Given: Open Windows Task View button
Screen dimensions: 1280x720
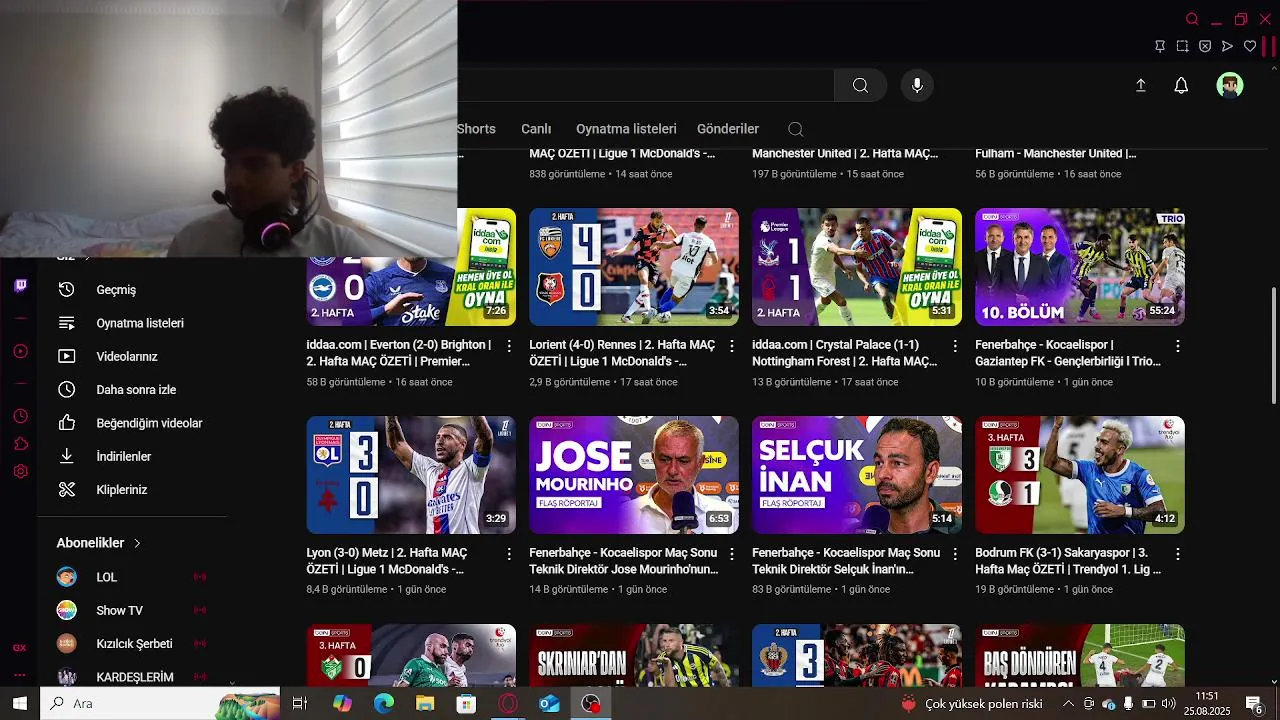Looking at the screenshot, I should (x=299, y=704).
